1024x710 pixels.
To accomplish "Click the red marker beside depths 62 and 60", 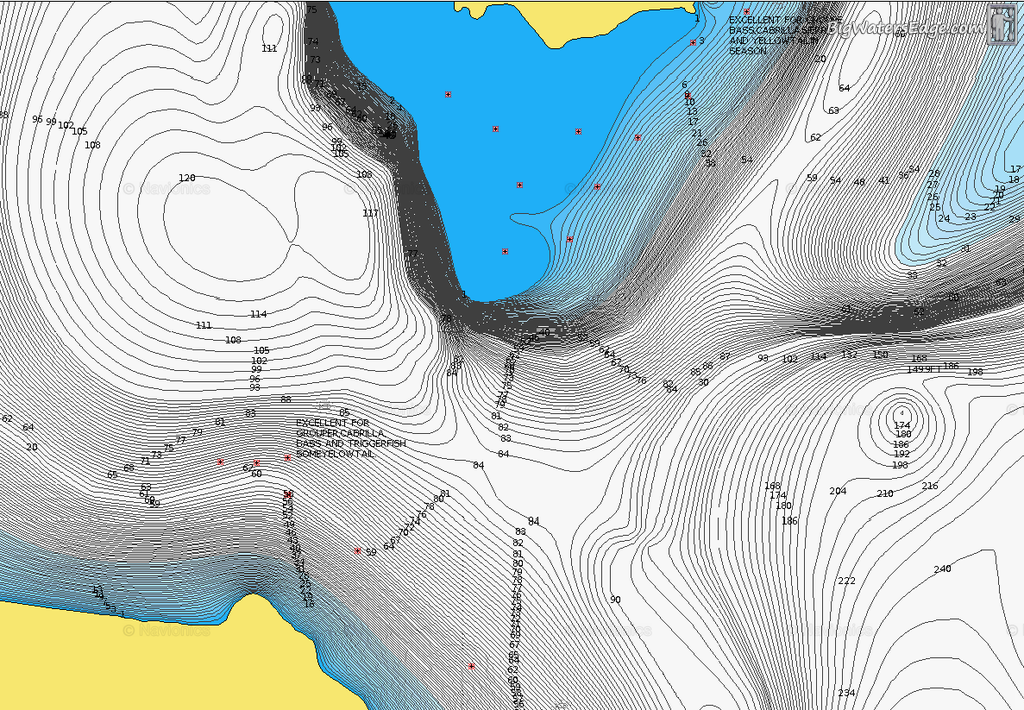I will 256,464.
